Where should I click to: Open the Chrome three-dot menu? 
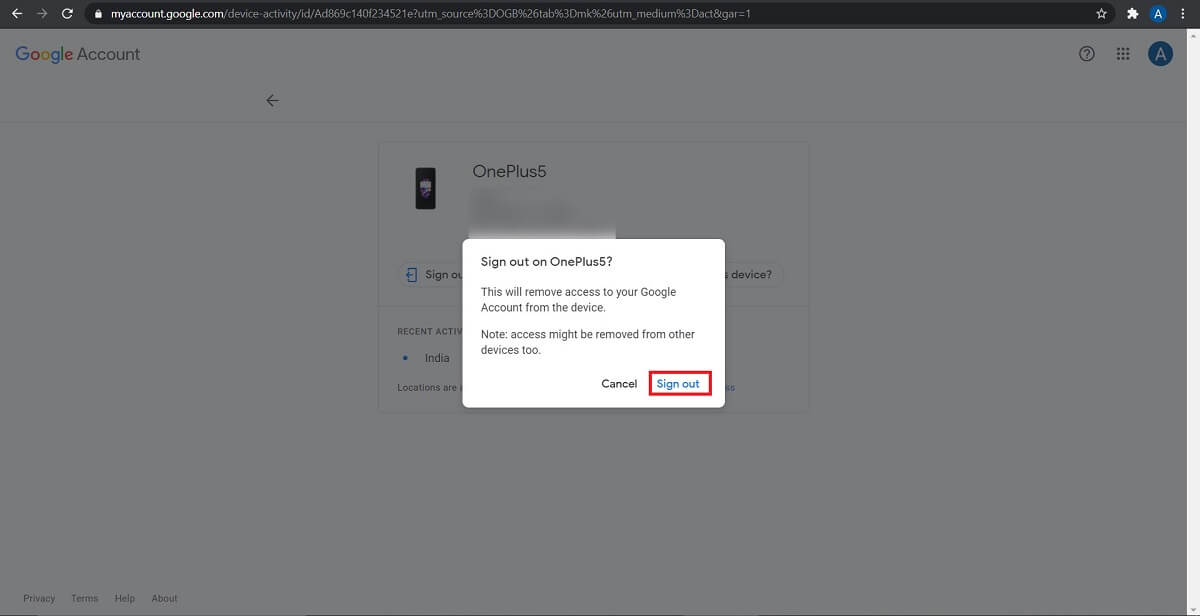pos(1185,14)
